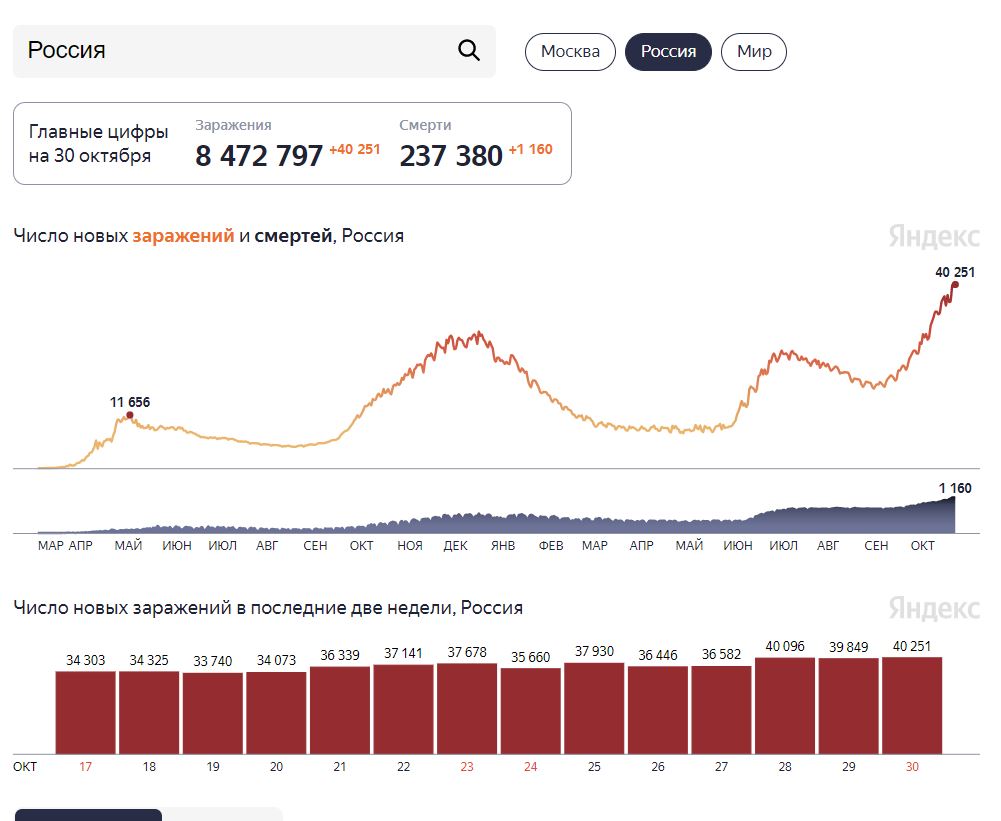Click the orange заражений legend word

[x=183, y=236]
